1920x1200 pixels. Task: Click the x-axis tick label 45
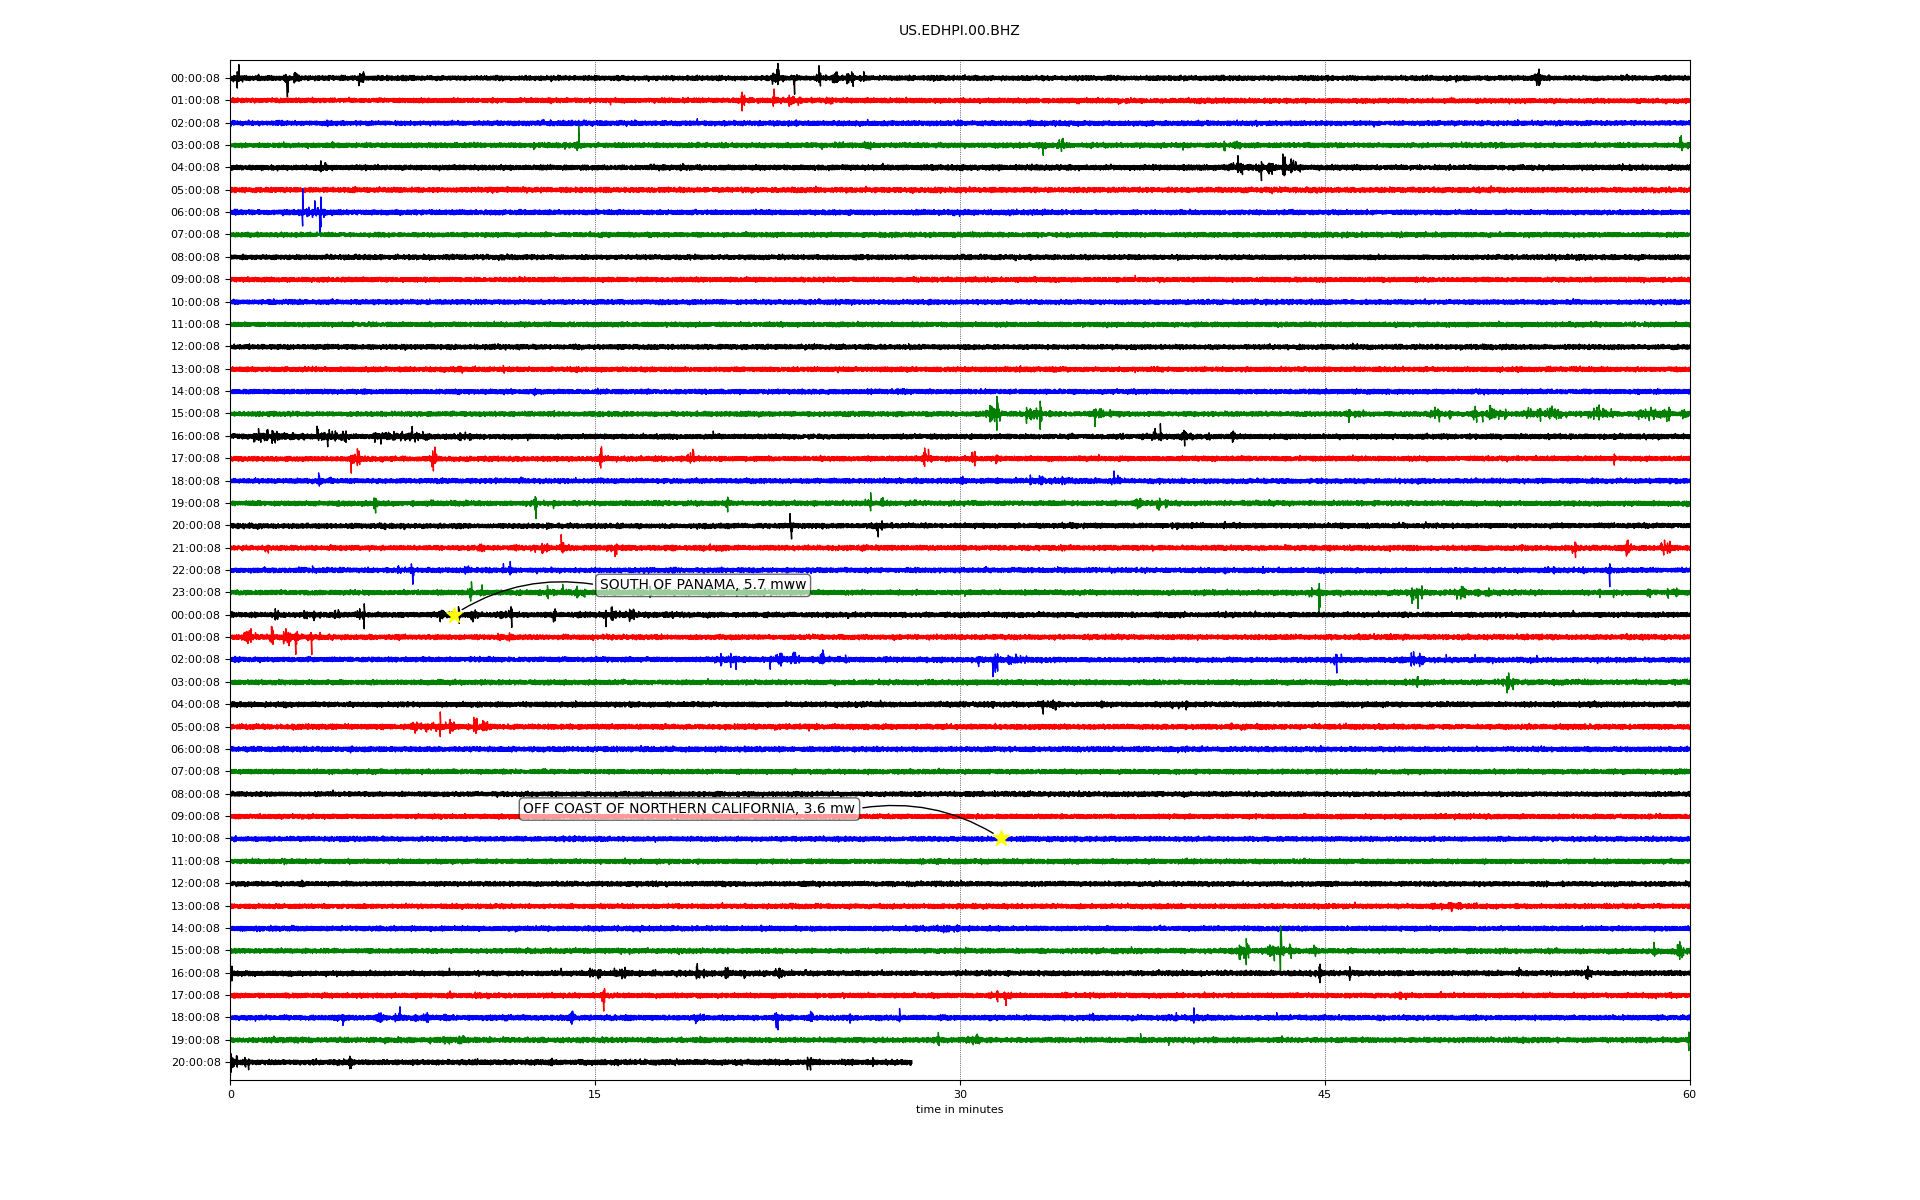tap(1325, 1094)
